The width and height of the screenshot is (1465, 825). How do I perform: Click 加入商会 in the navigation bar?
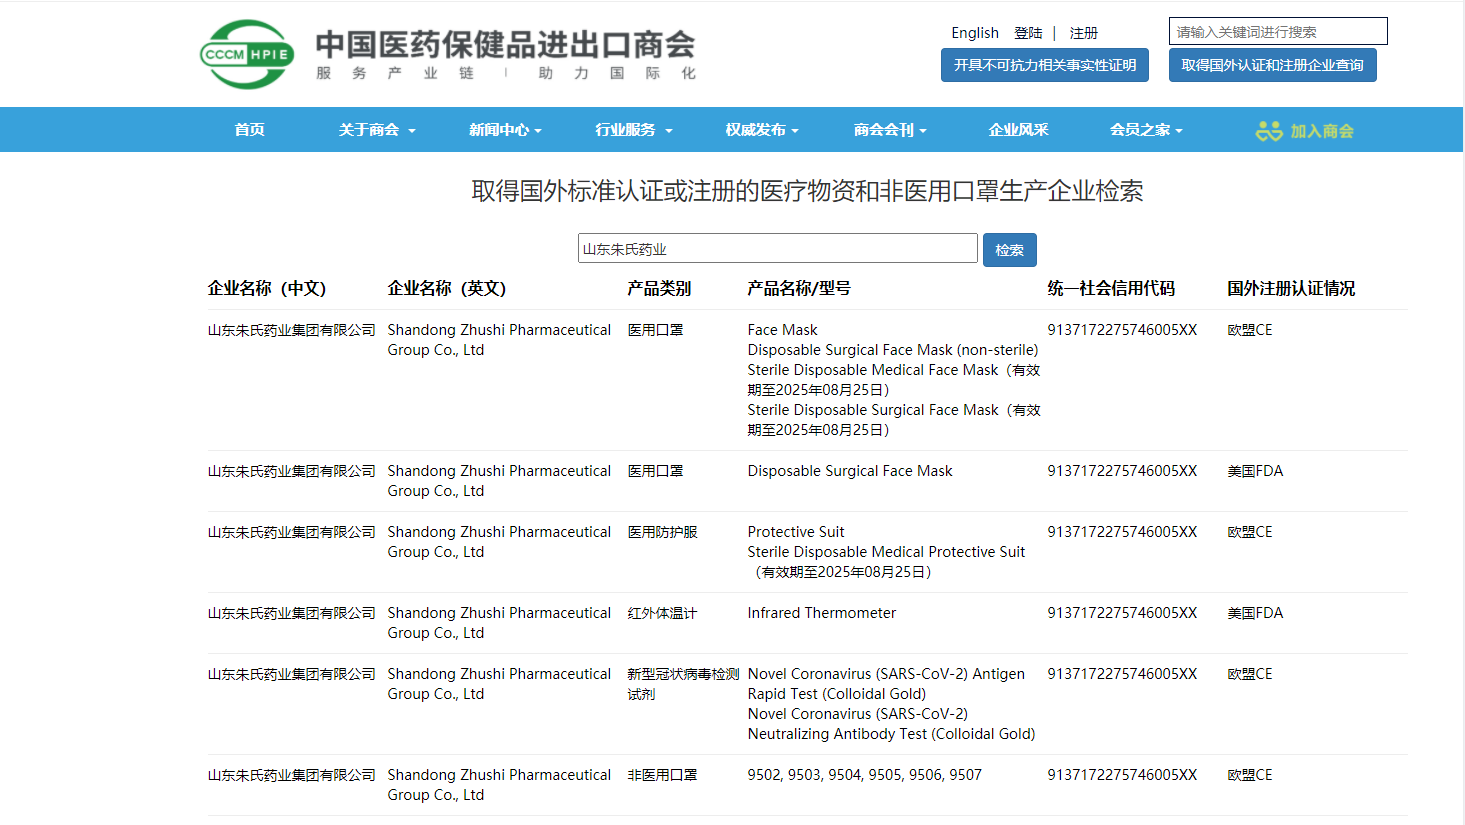coord(1305,131)
